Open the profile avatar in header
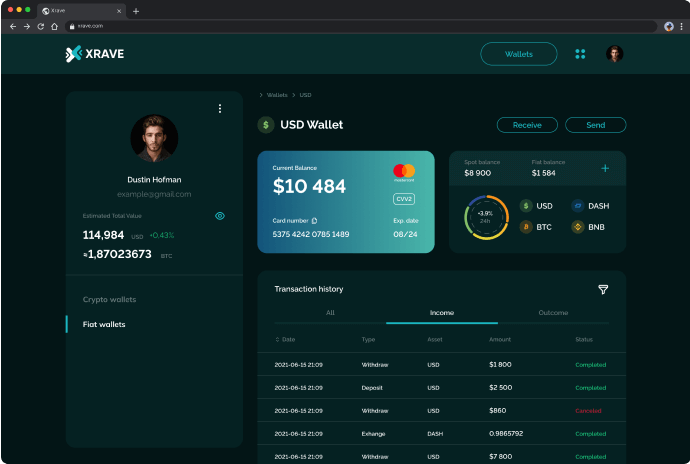 pos(614,54)
